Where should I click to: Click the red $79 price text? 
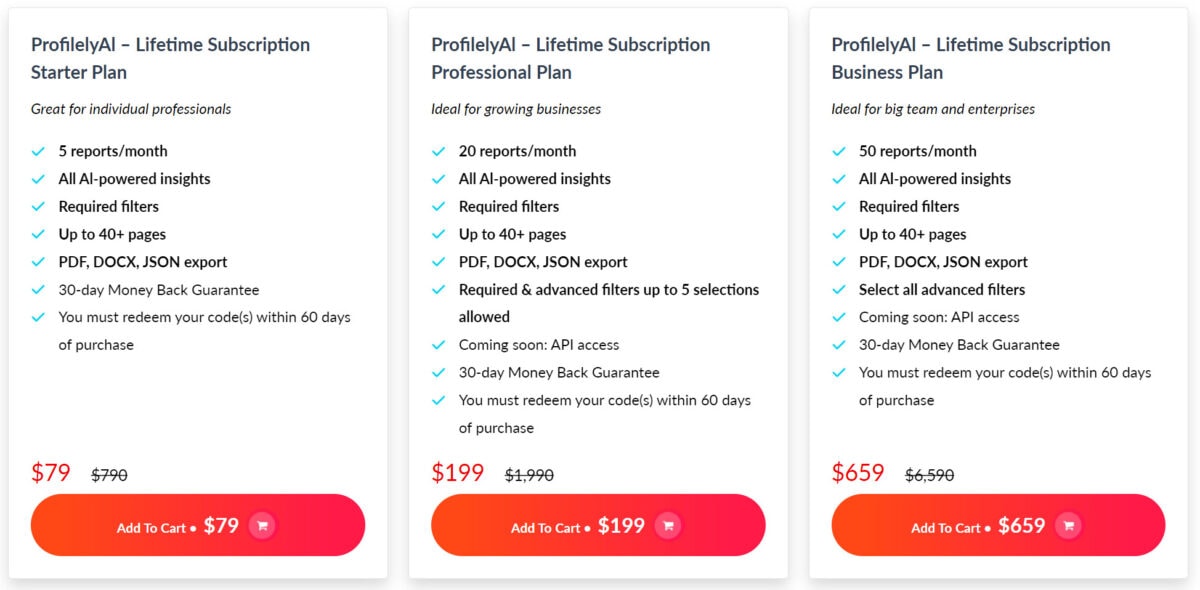51,472
